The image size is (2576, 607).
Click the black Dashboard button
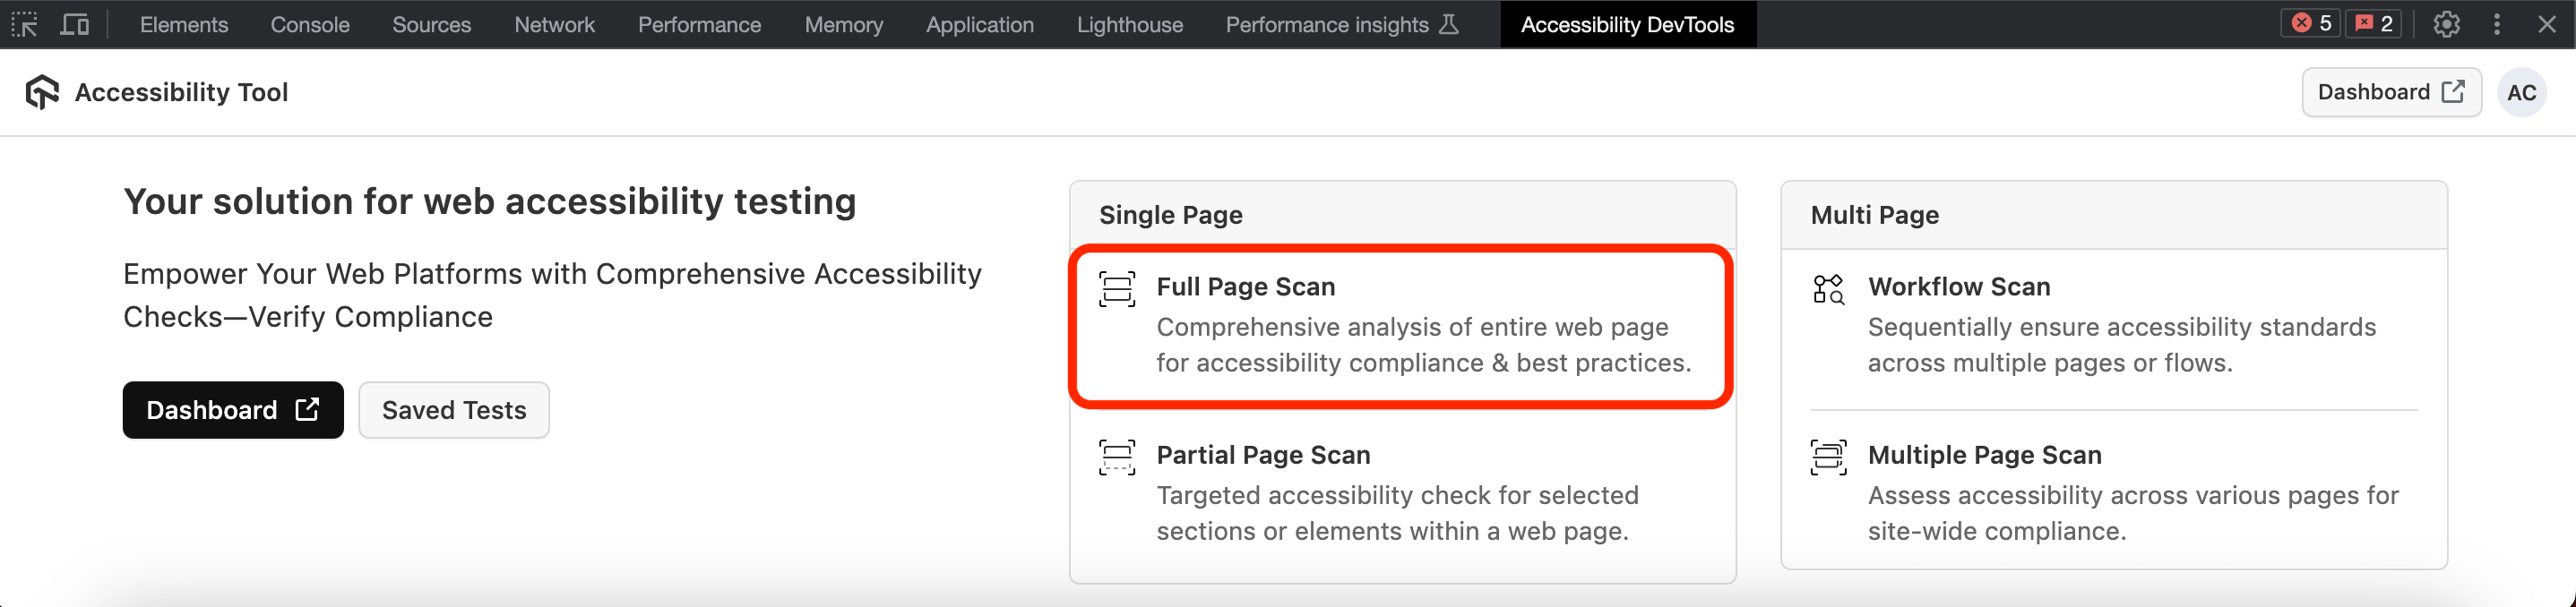click(233, 410)
